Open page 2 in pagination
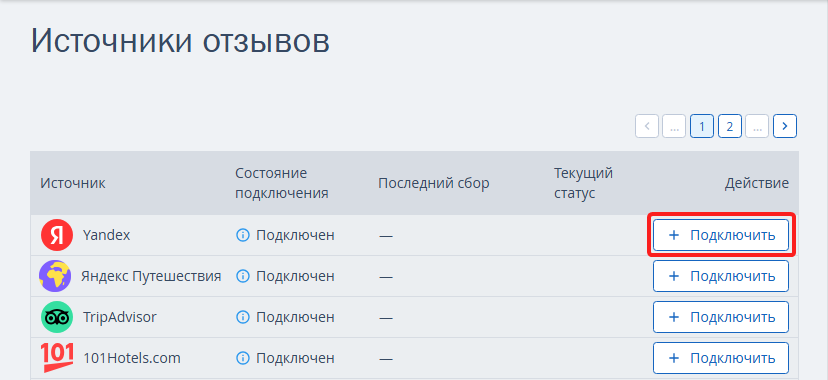Viewport: 828px width, 380px height. pos(730,127)
